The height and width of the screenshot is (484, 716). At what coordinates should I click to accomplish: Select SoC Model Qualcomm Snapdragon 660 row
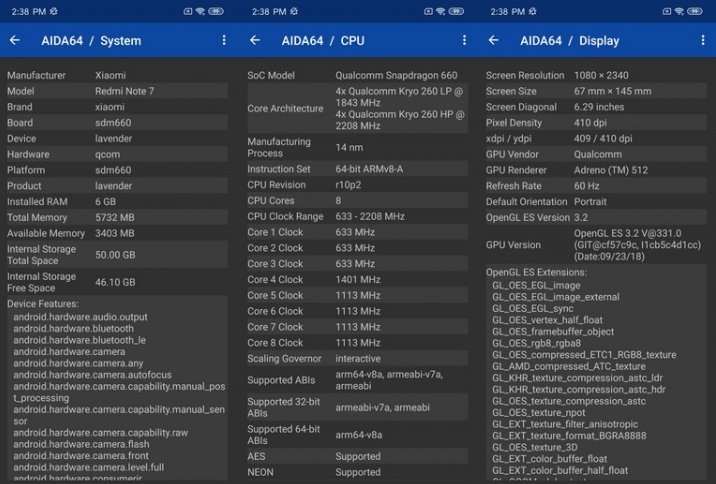tap(357, 75)
